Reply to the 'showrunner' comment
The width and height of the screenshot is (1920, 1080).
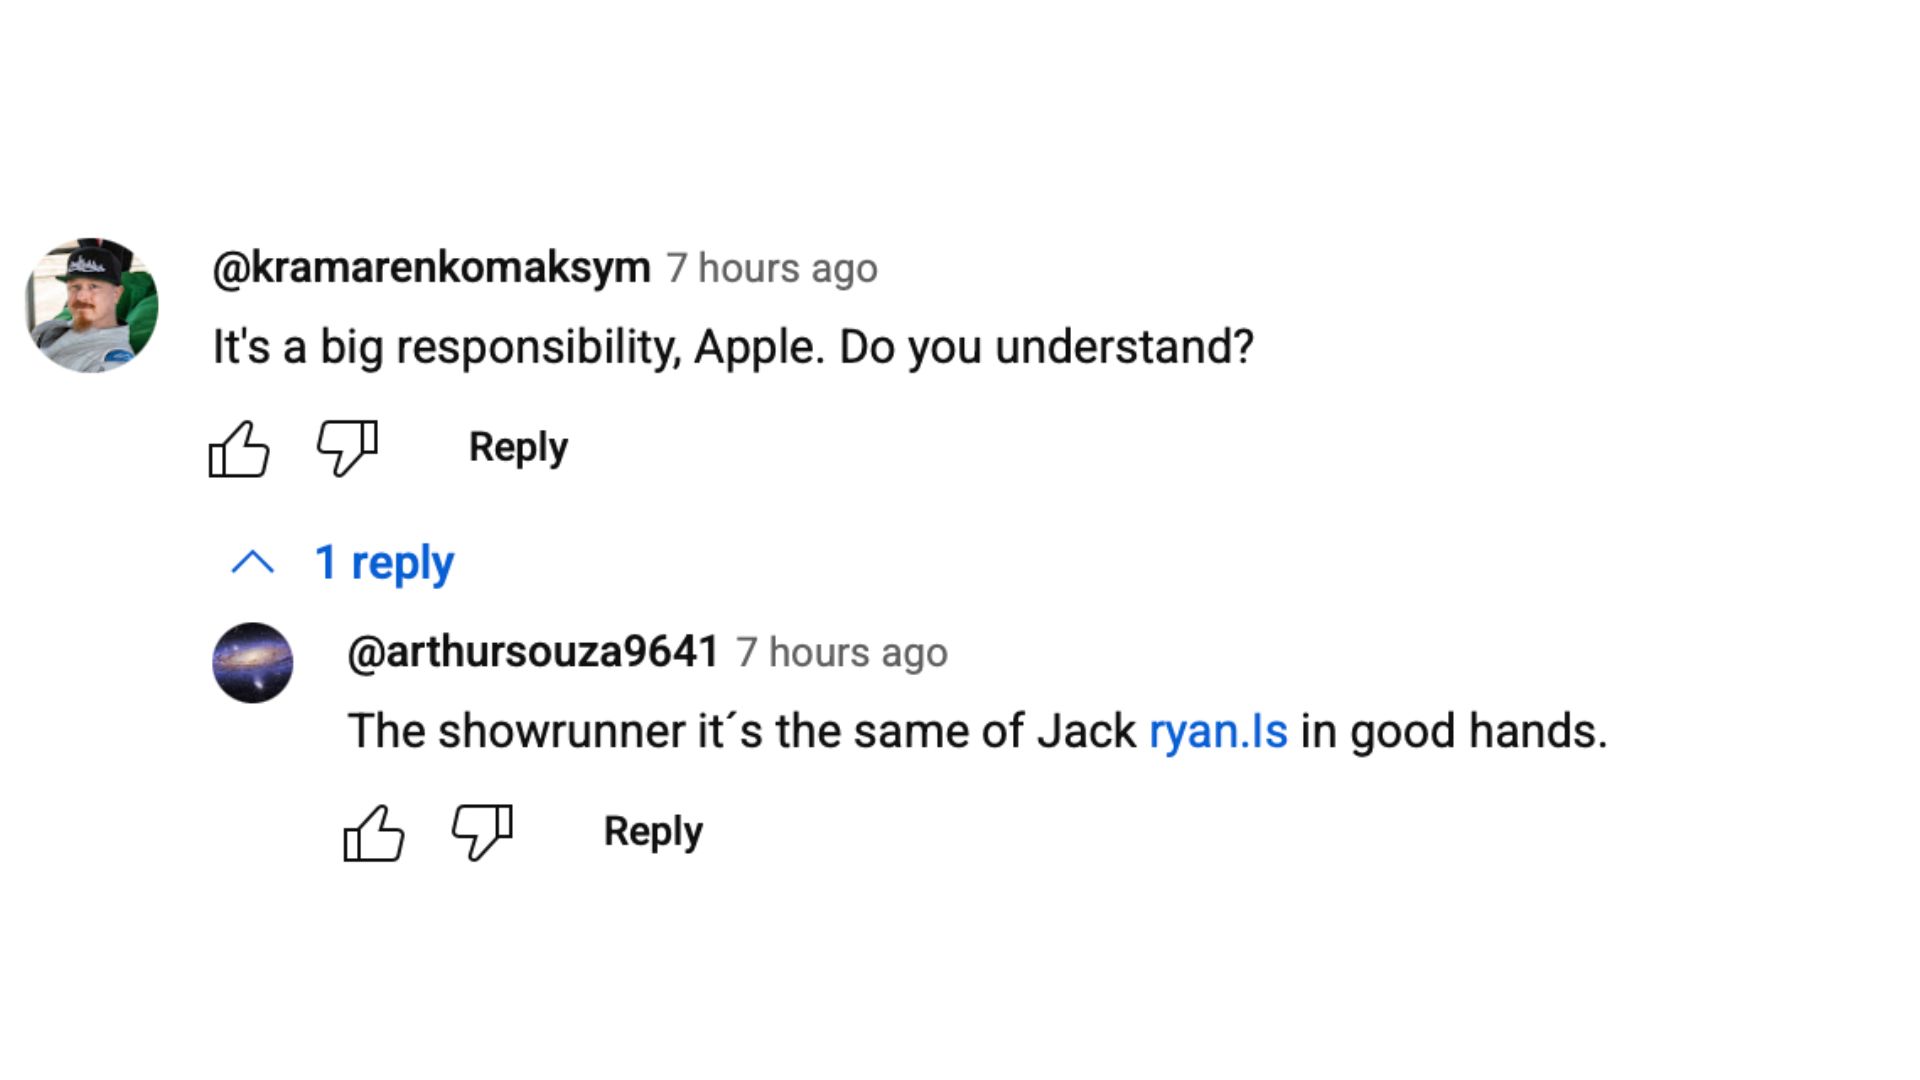pyautogui.click(x=653, y=831)
